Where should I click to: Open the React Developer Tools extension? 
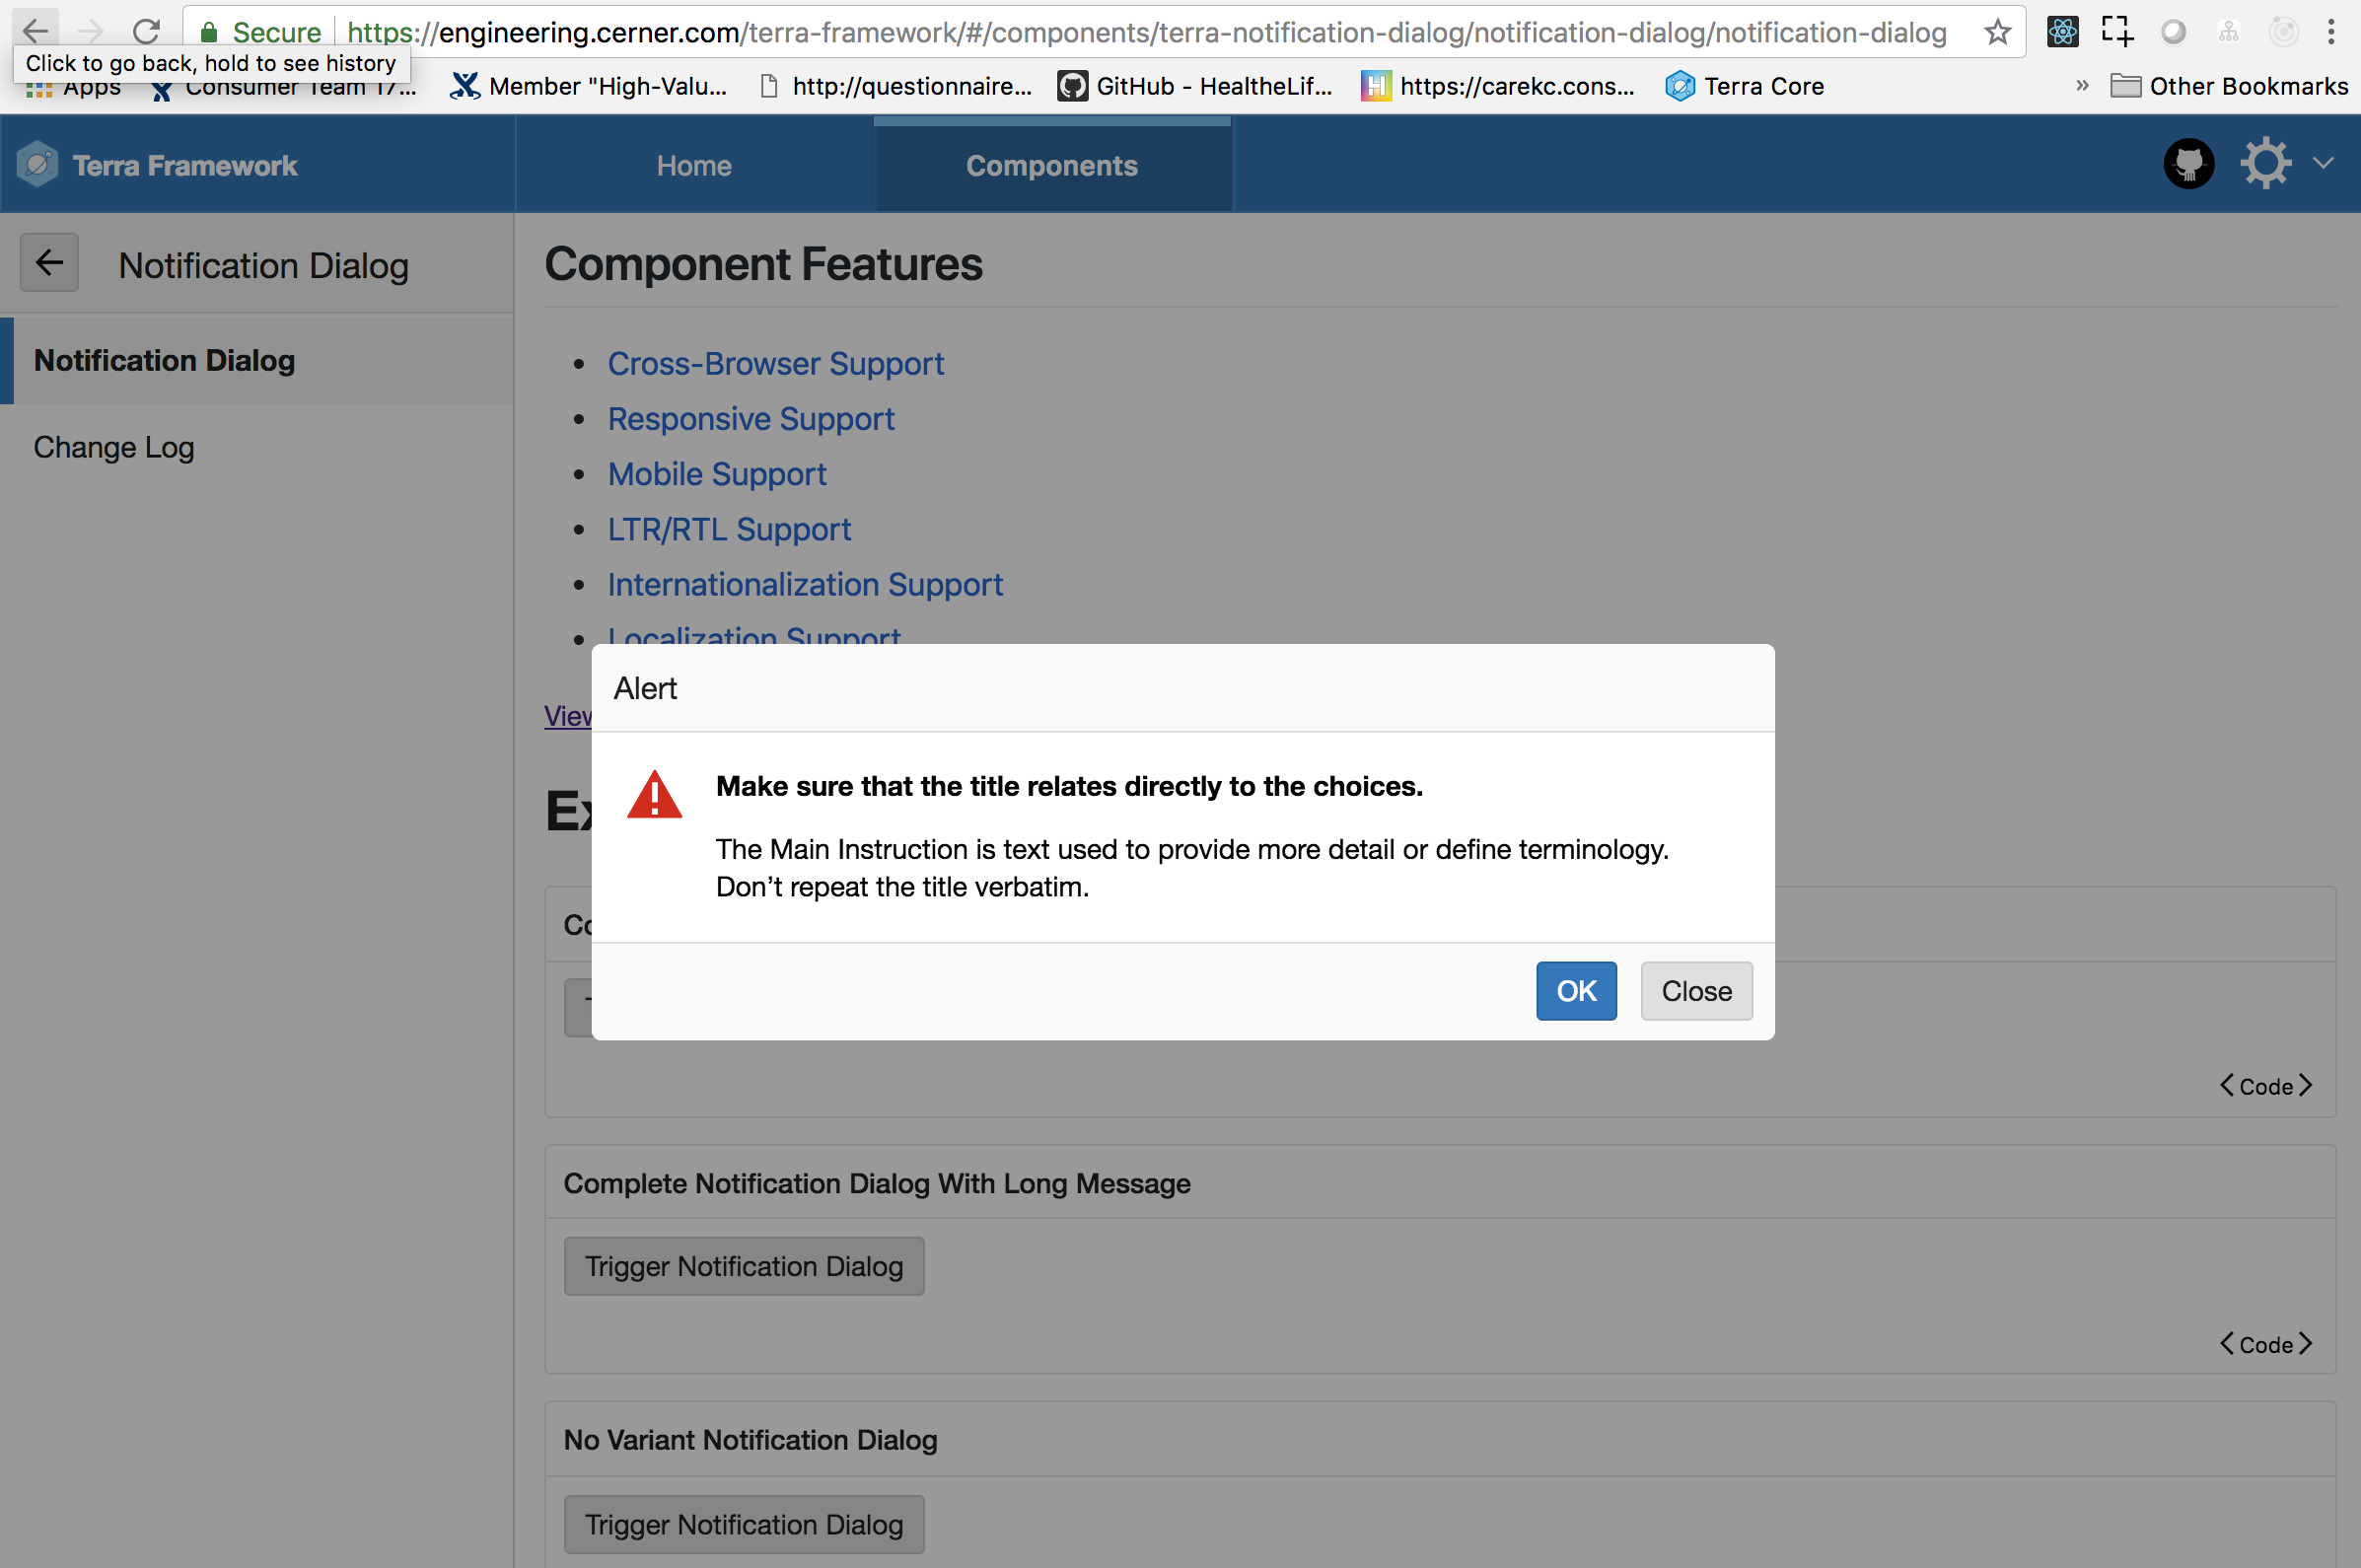pyautogui.click(x=2063, y=31)
